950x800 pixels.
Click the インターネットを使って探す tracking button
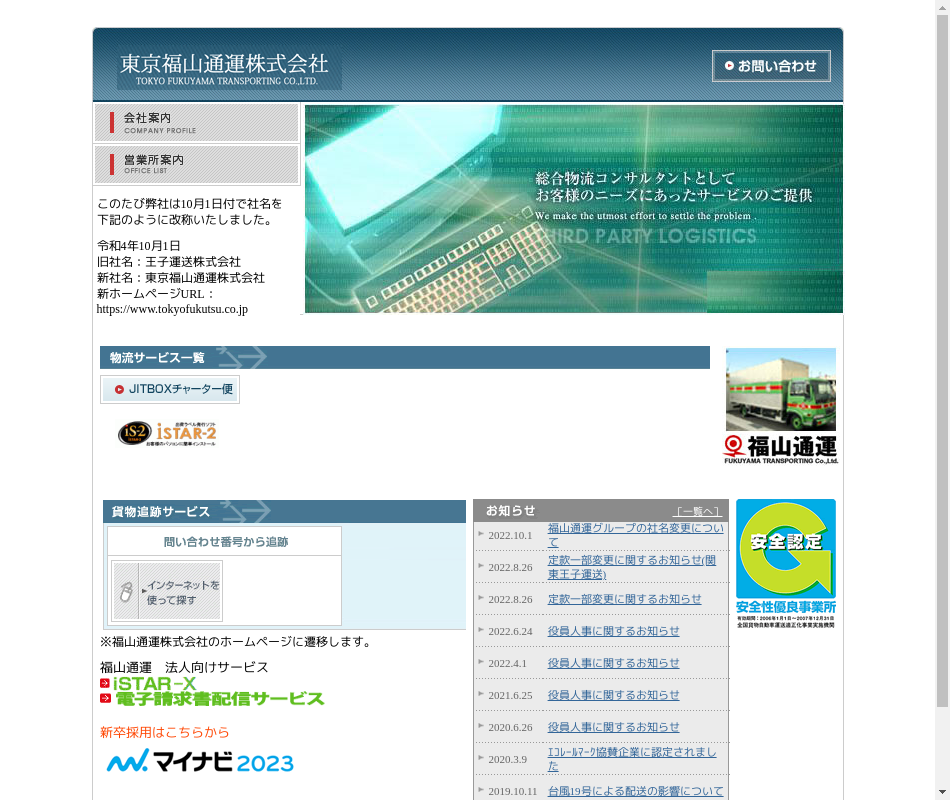tap(167, 592)
